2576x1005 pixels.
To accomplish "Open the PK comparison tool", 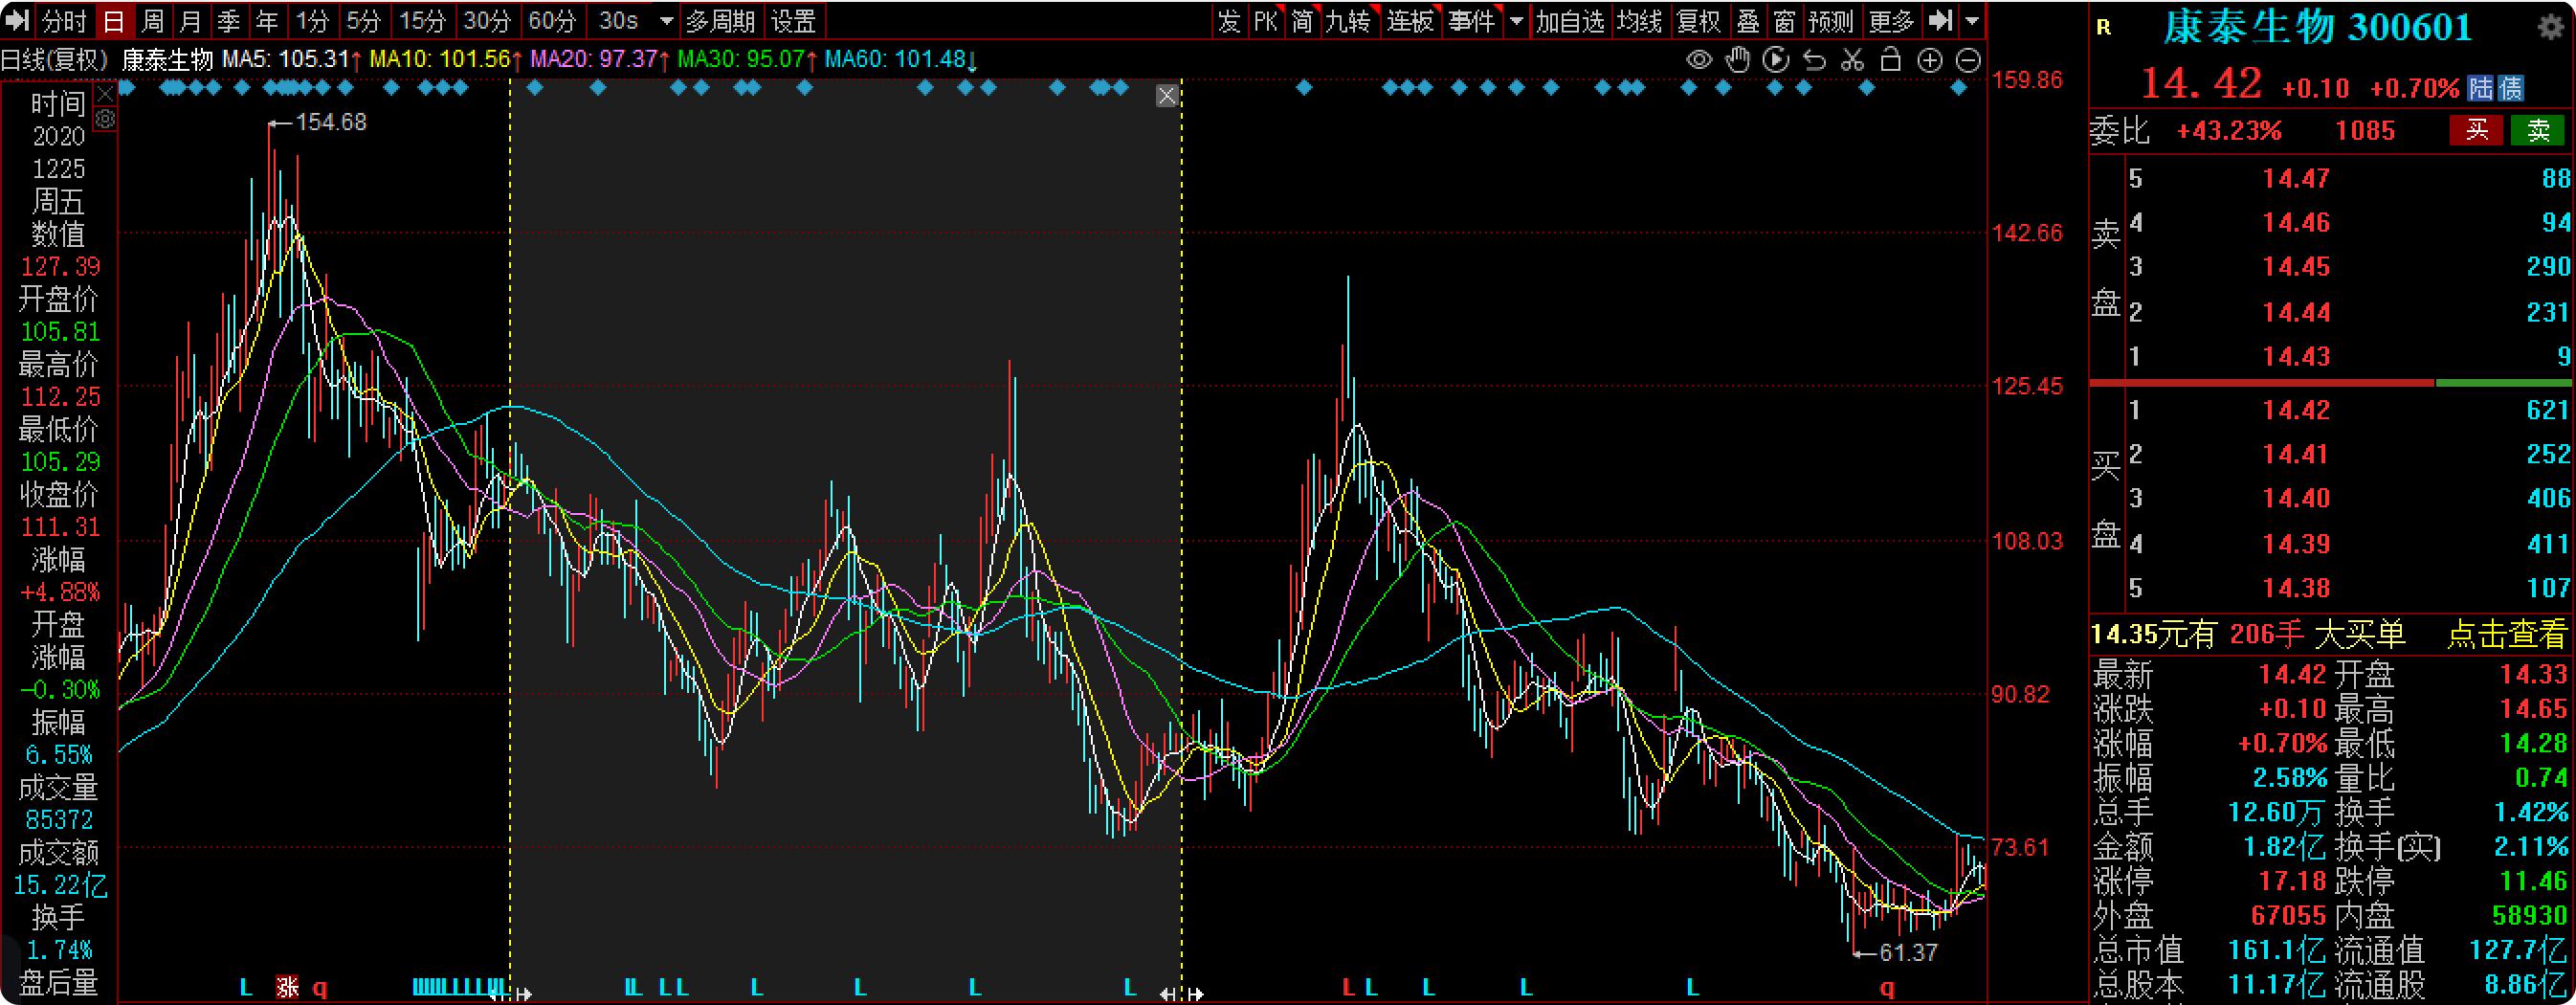I will tap(1266, 20).
